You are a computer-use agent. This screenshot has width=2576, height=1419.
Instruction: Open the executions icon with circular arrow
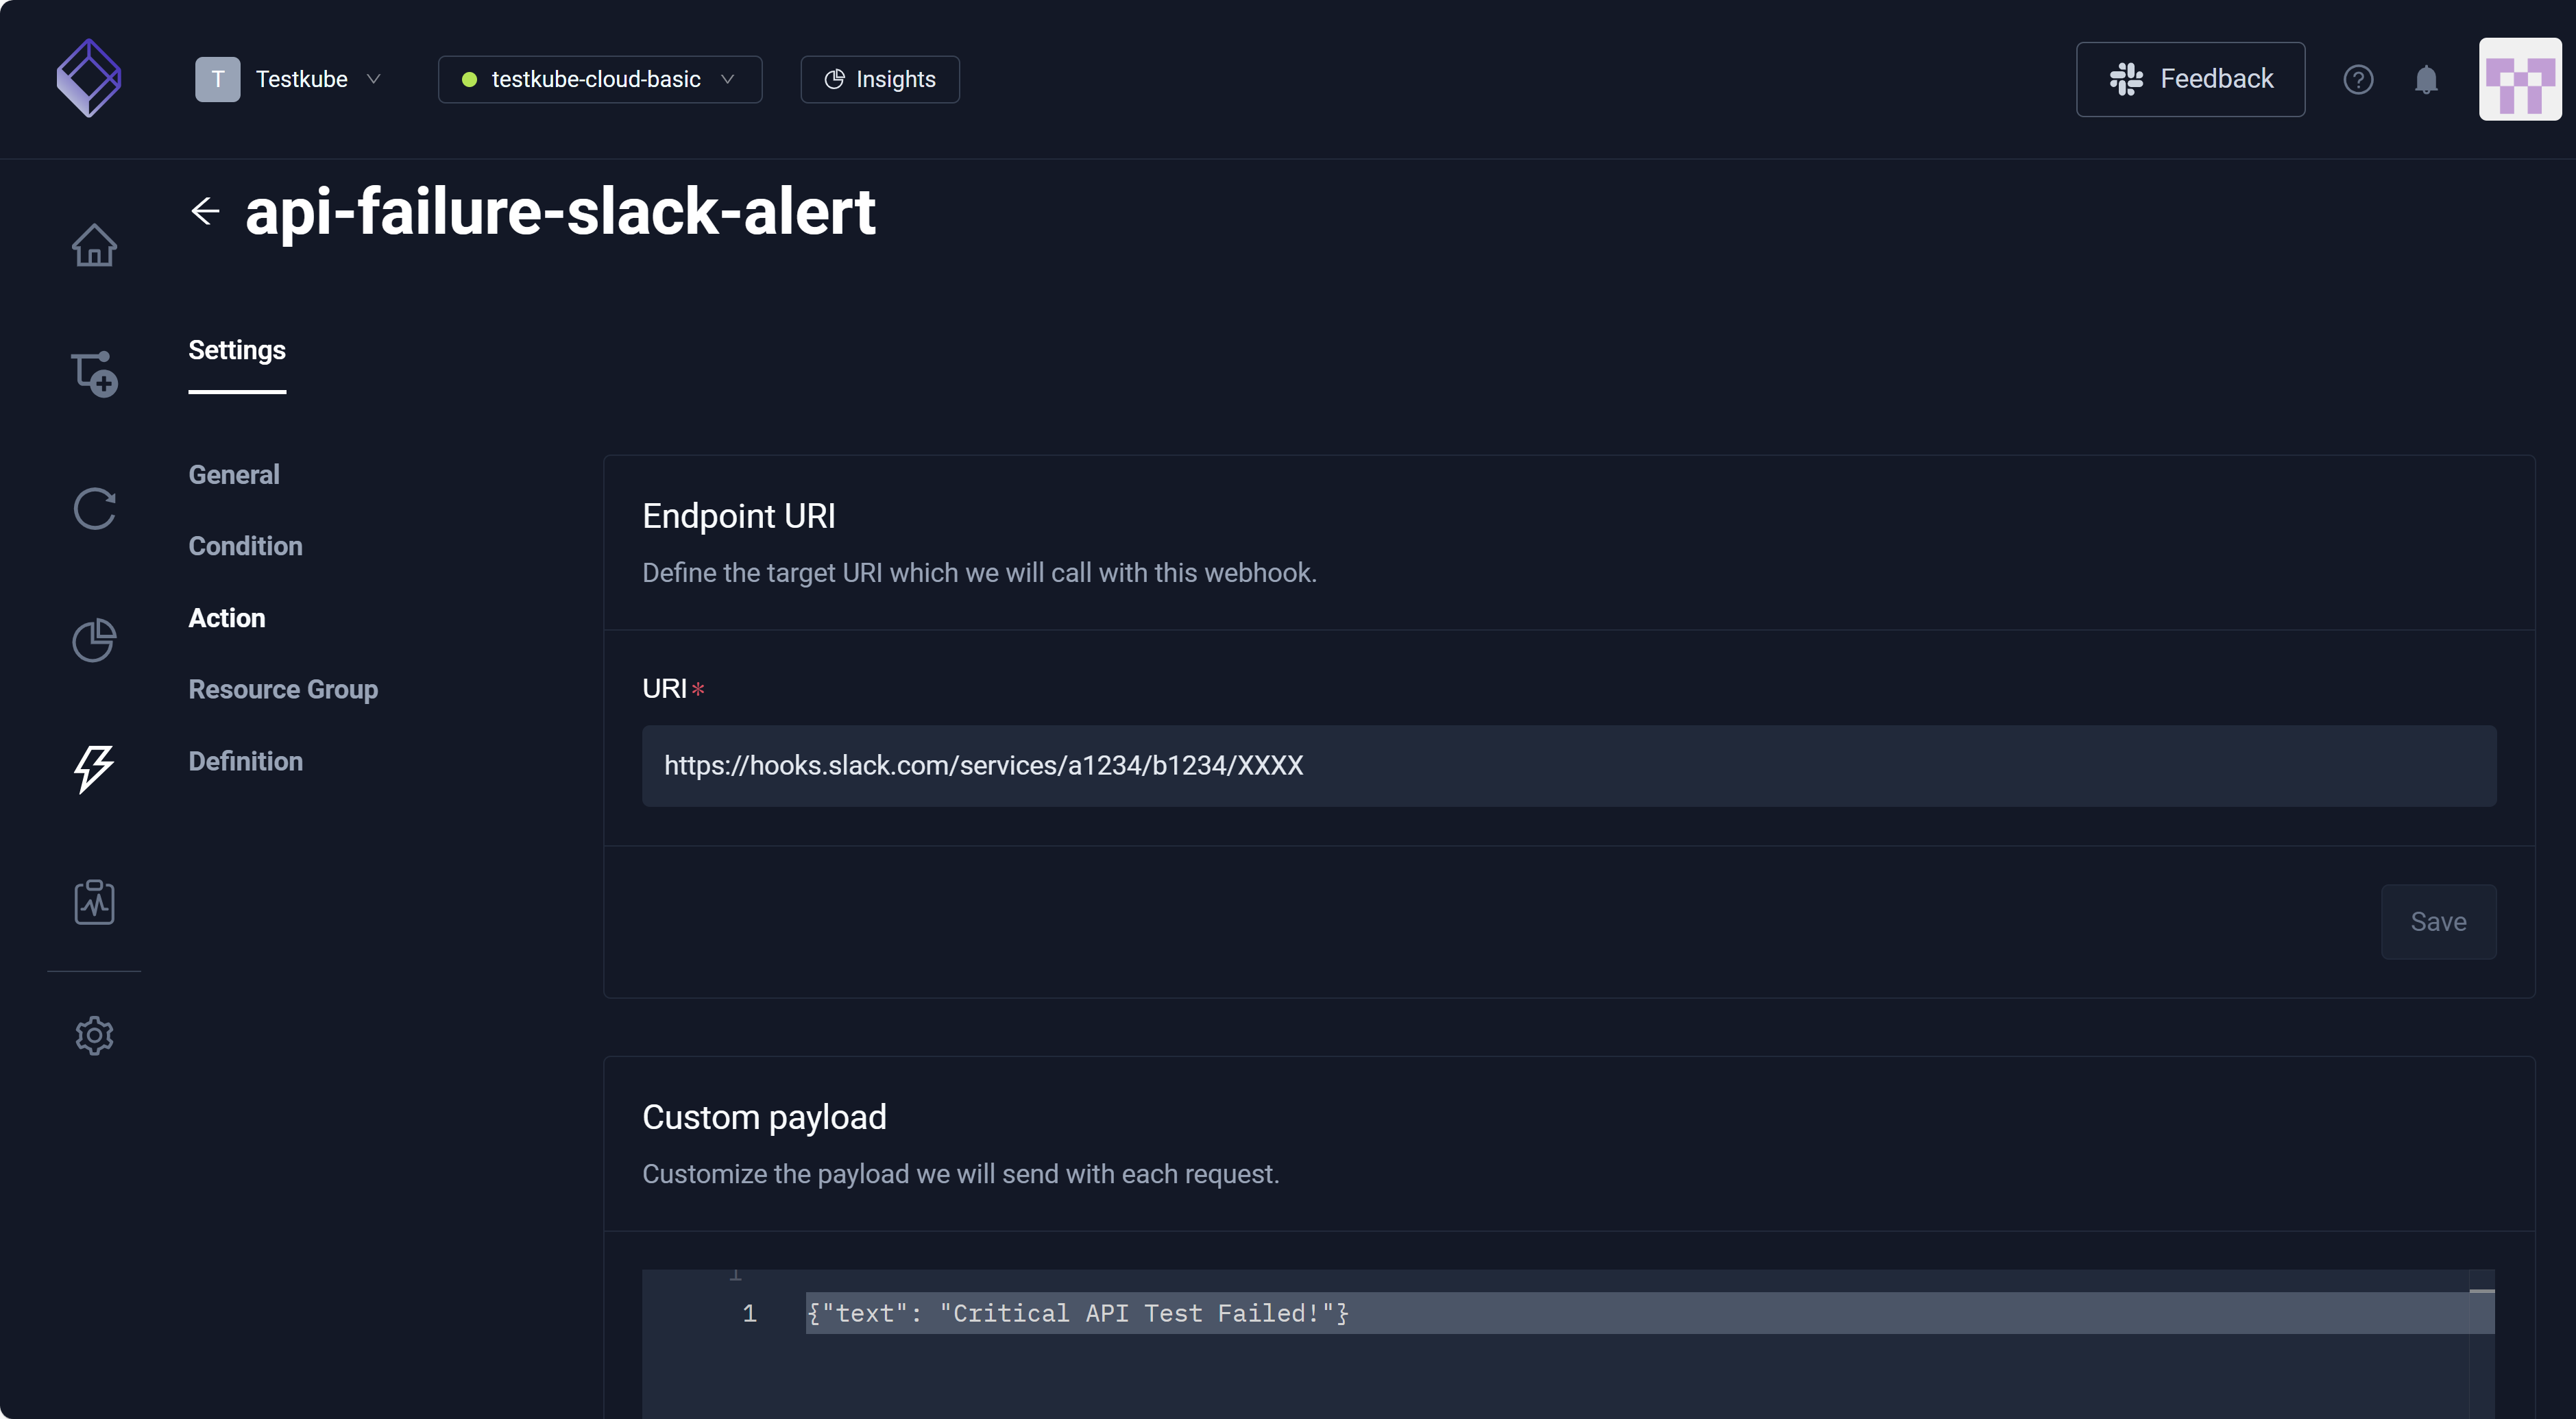(x=94, y=509)
